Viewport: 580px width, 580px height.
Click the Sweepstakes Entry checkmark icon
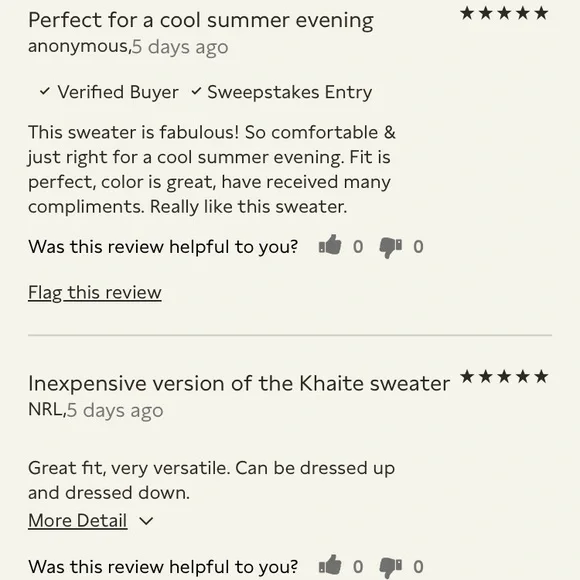click(x=196, y=91)
